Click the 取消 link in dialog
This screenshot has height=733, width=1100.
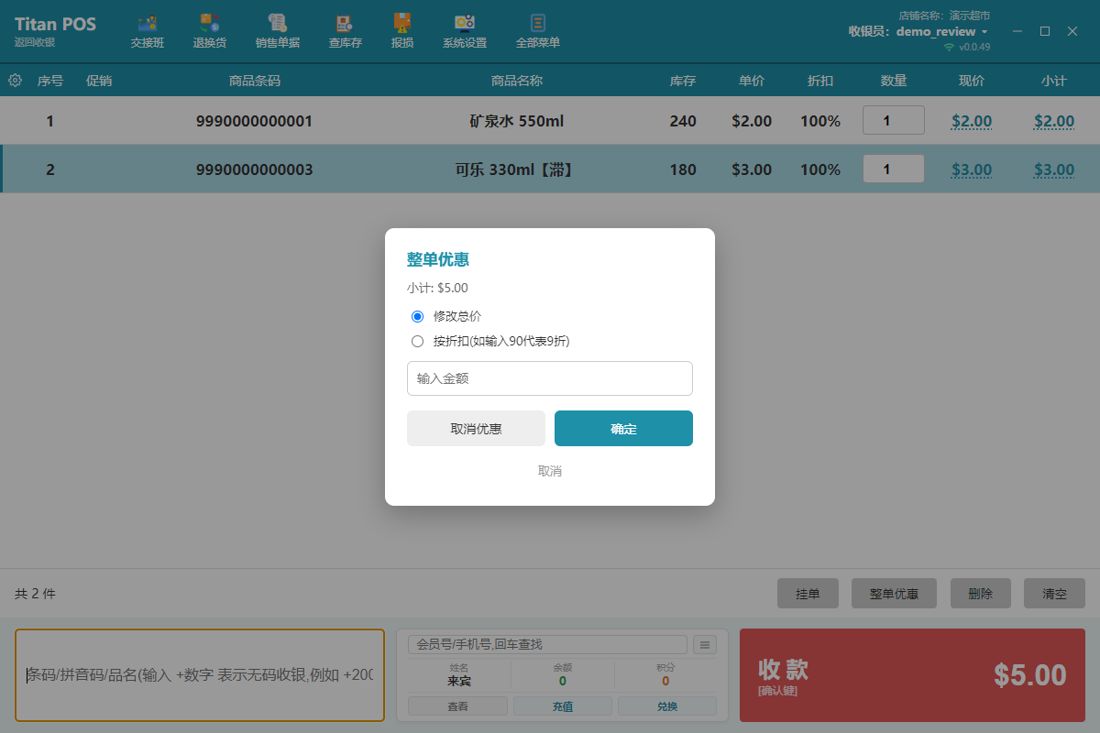click(549, 471)
